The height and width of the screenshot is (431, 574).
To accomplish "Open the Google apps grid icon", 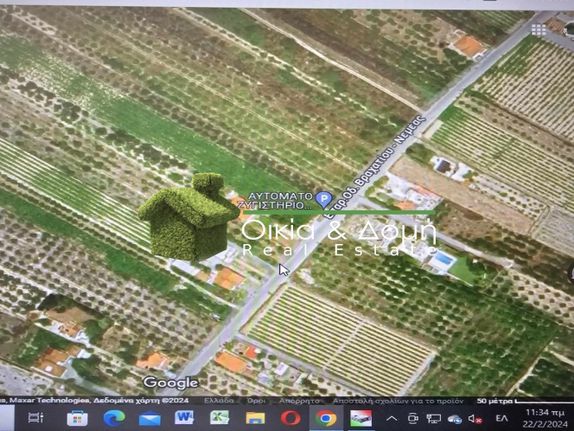I will [x=539, y=30].
